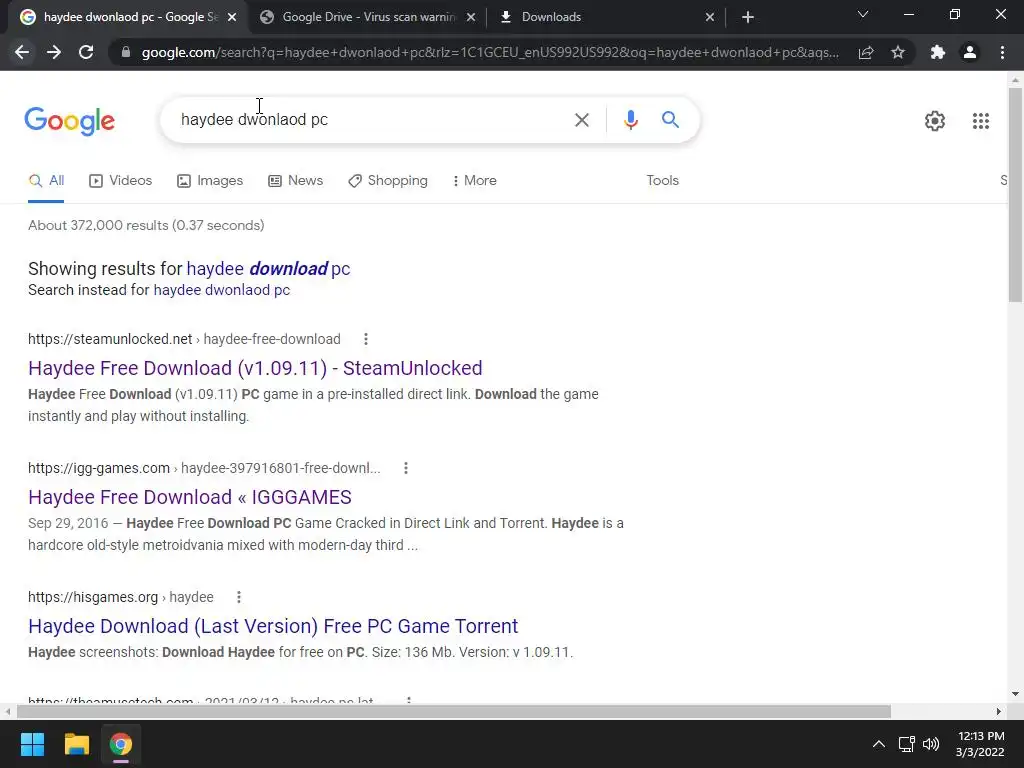Open network icon in system tray

pyautogui.click(x=906, y=744)
